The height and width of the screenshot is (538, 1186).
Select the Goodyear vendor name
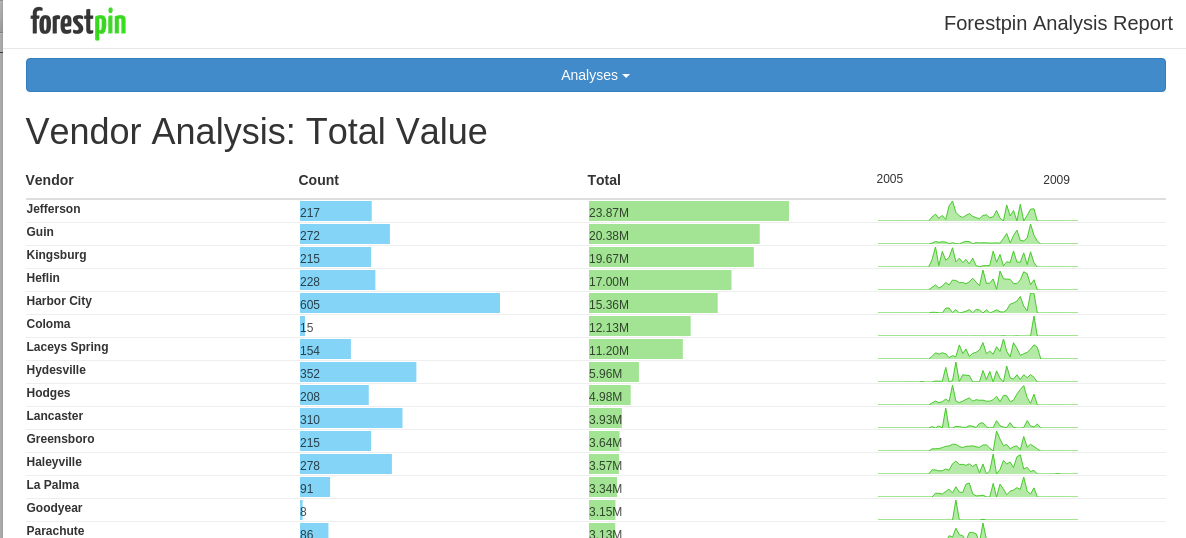pos(54,508)
